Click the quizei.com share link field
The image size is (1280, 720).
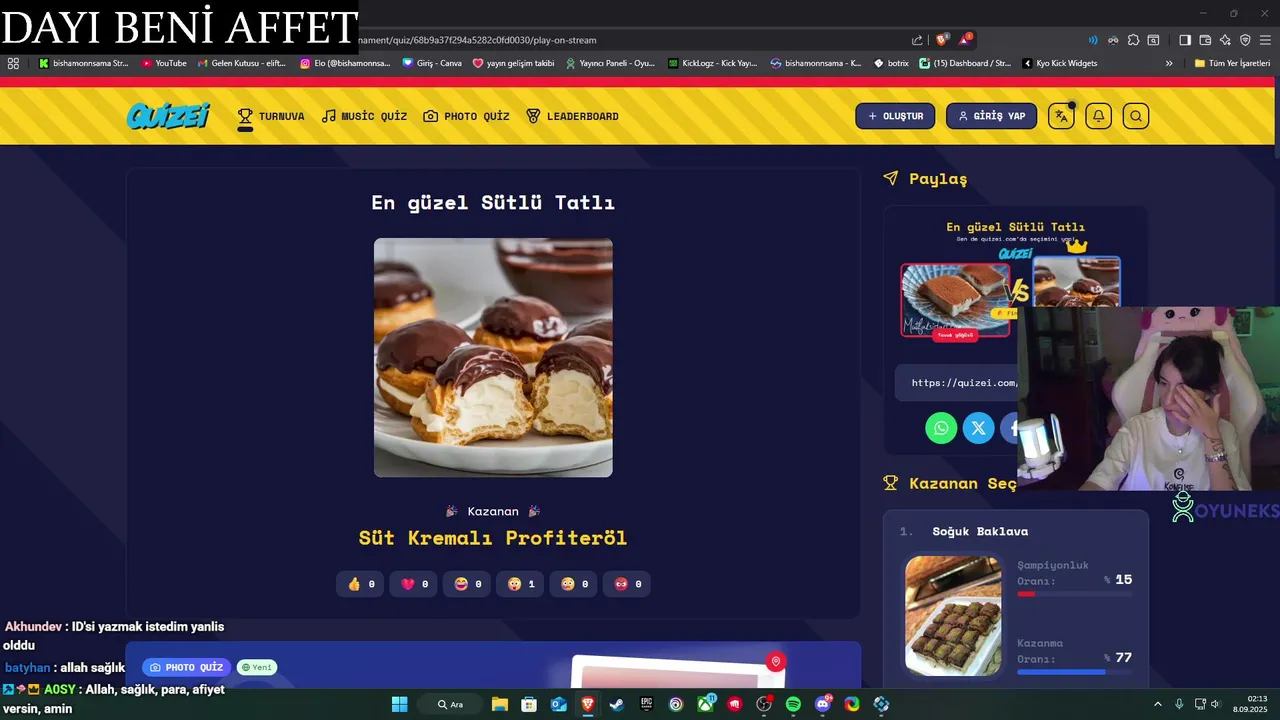click(x=957, y=382)
